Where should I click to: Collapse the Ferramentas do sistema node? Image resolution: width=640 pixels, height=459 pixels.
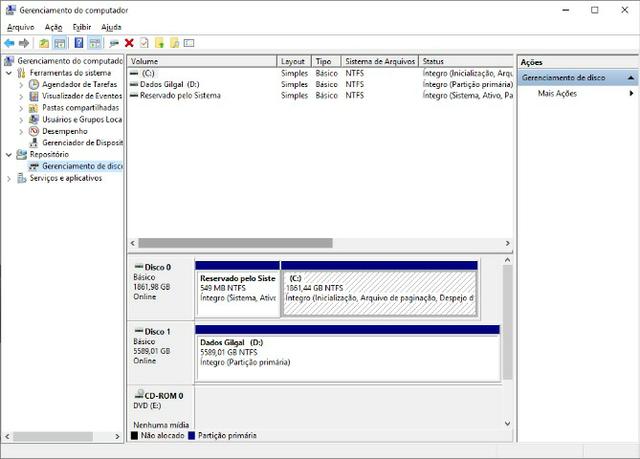9,73
